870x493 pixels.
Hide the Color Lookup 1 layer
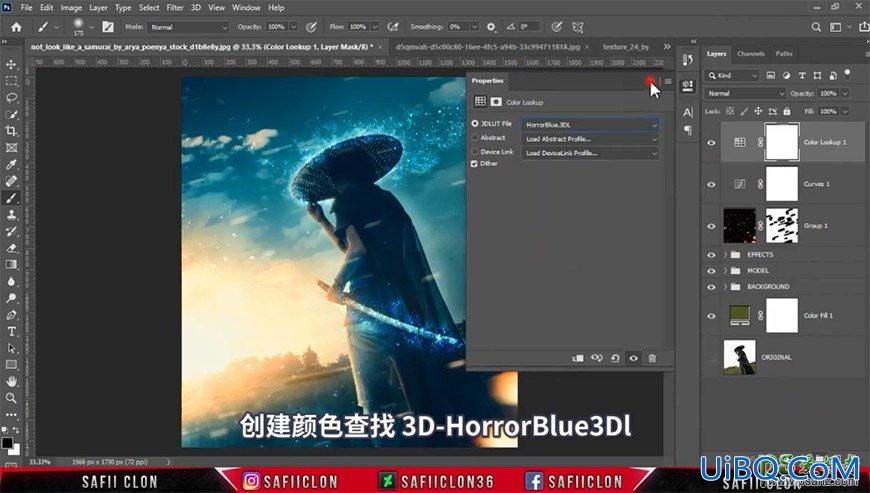(x=711, y=143)
